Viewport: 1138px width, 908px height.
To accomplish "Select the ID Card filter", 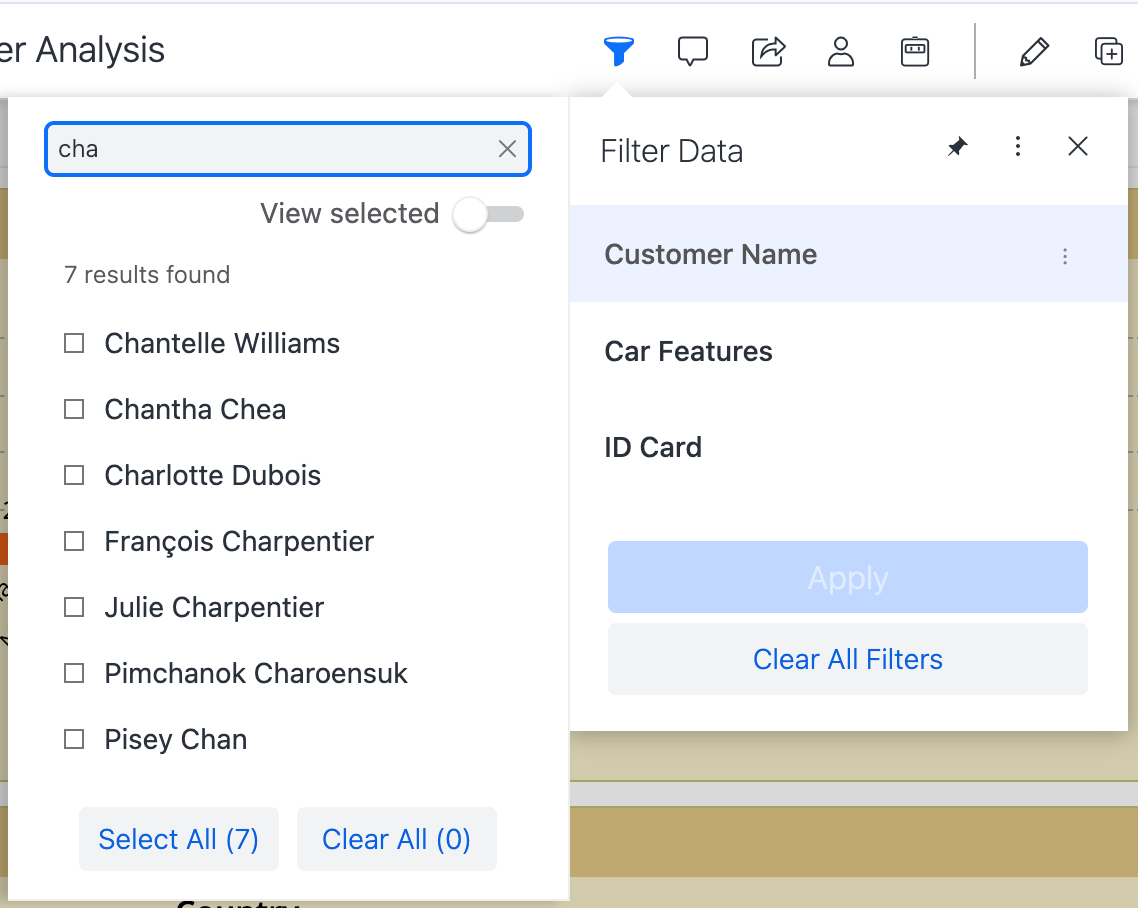I will [653, 447].
